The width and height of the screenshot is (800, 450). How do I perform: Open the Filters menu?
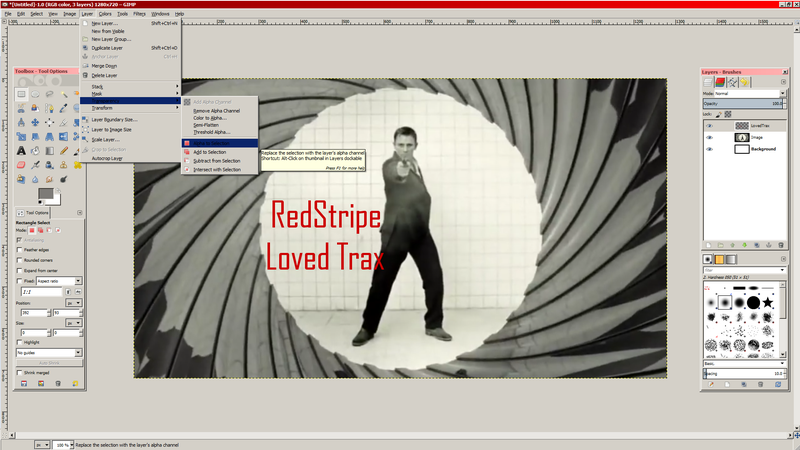coord(139,14)
